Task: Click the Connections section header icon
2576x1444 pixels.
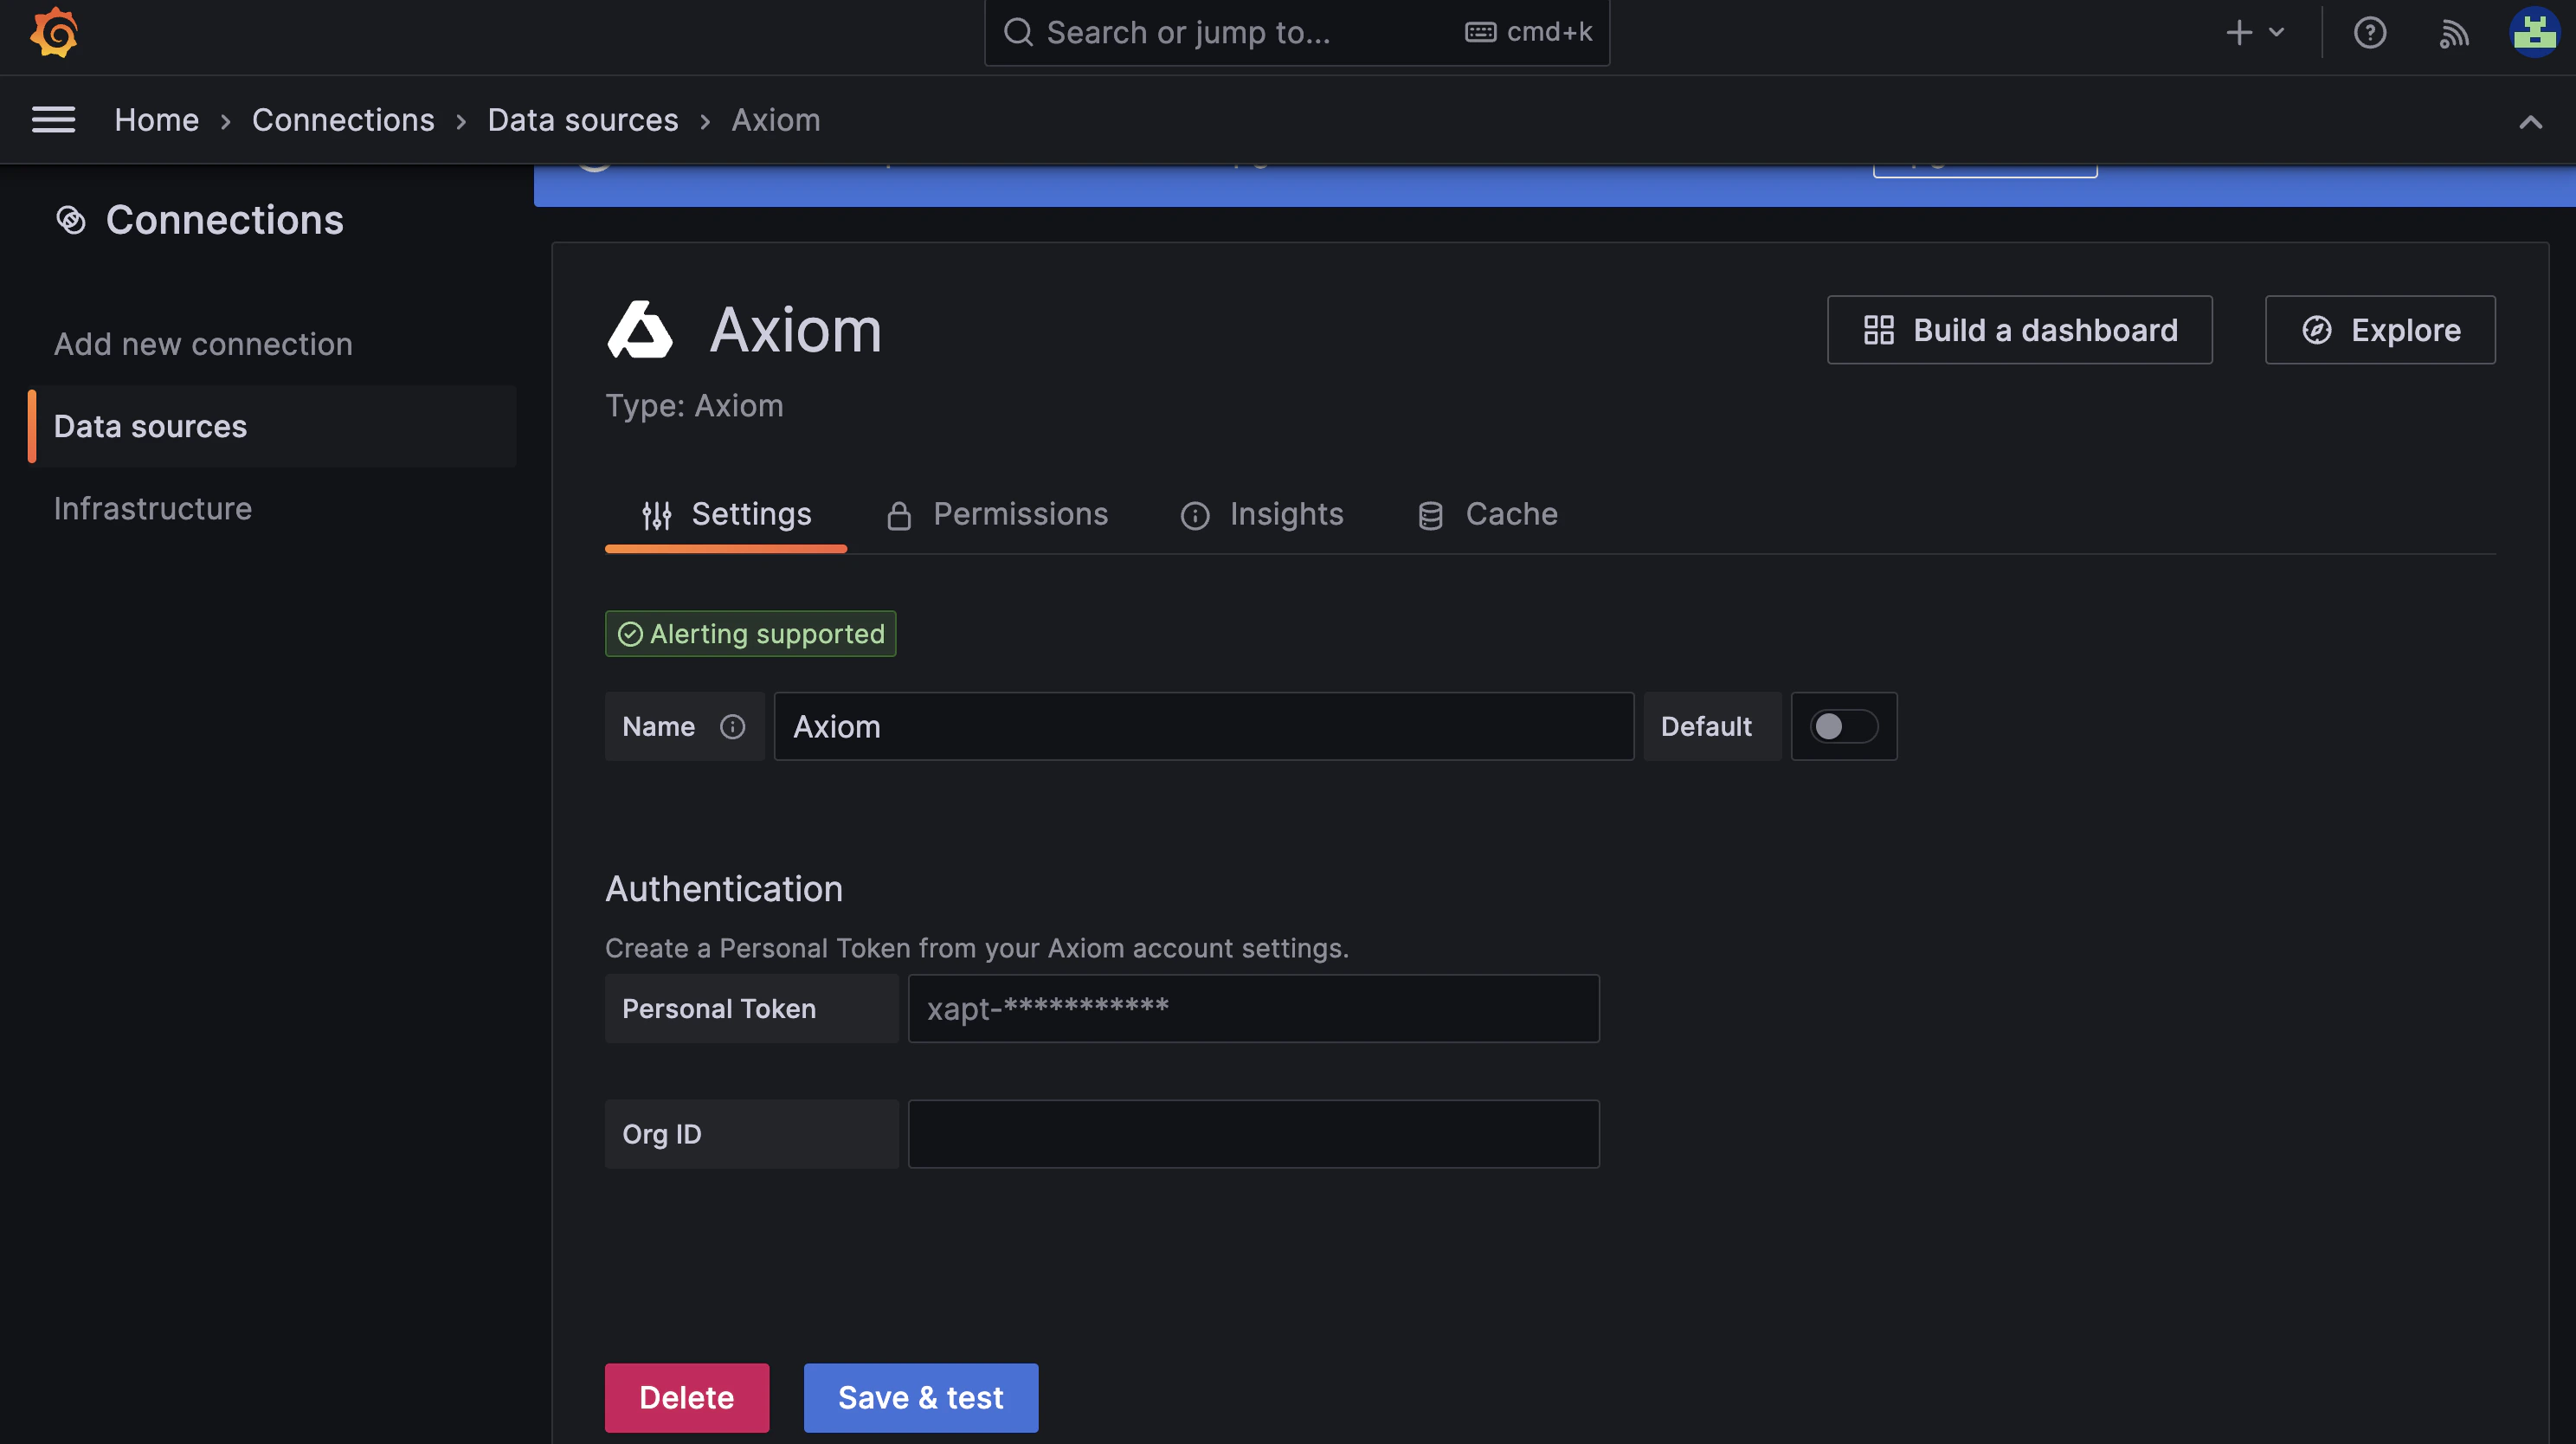Action: [x=71, y=220]
